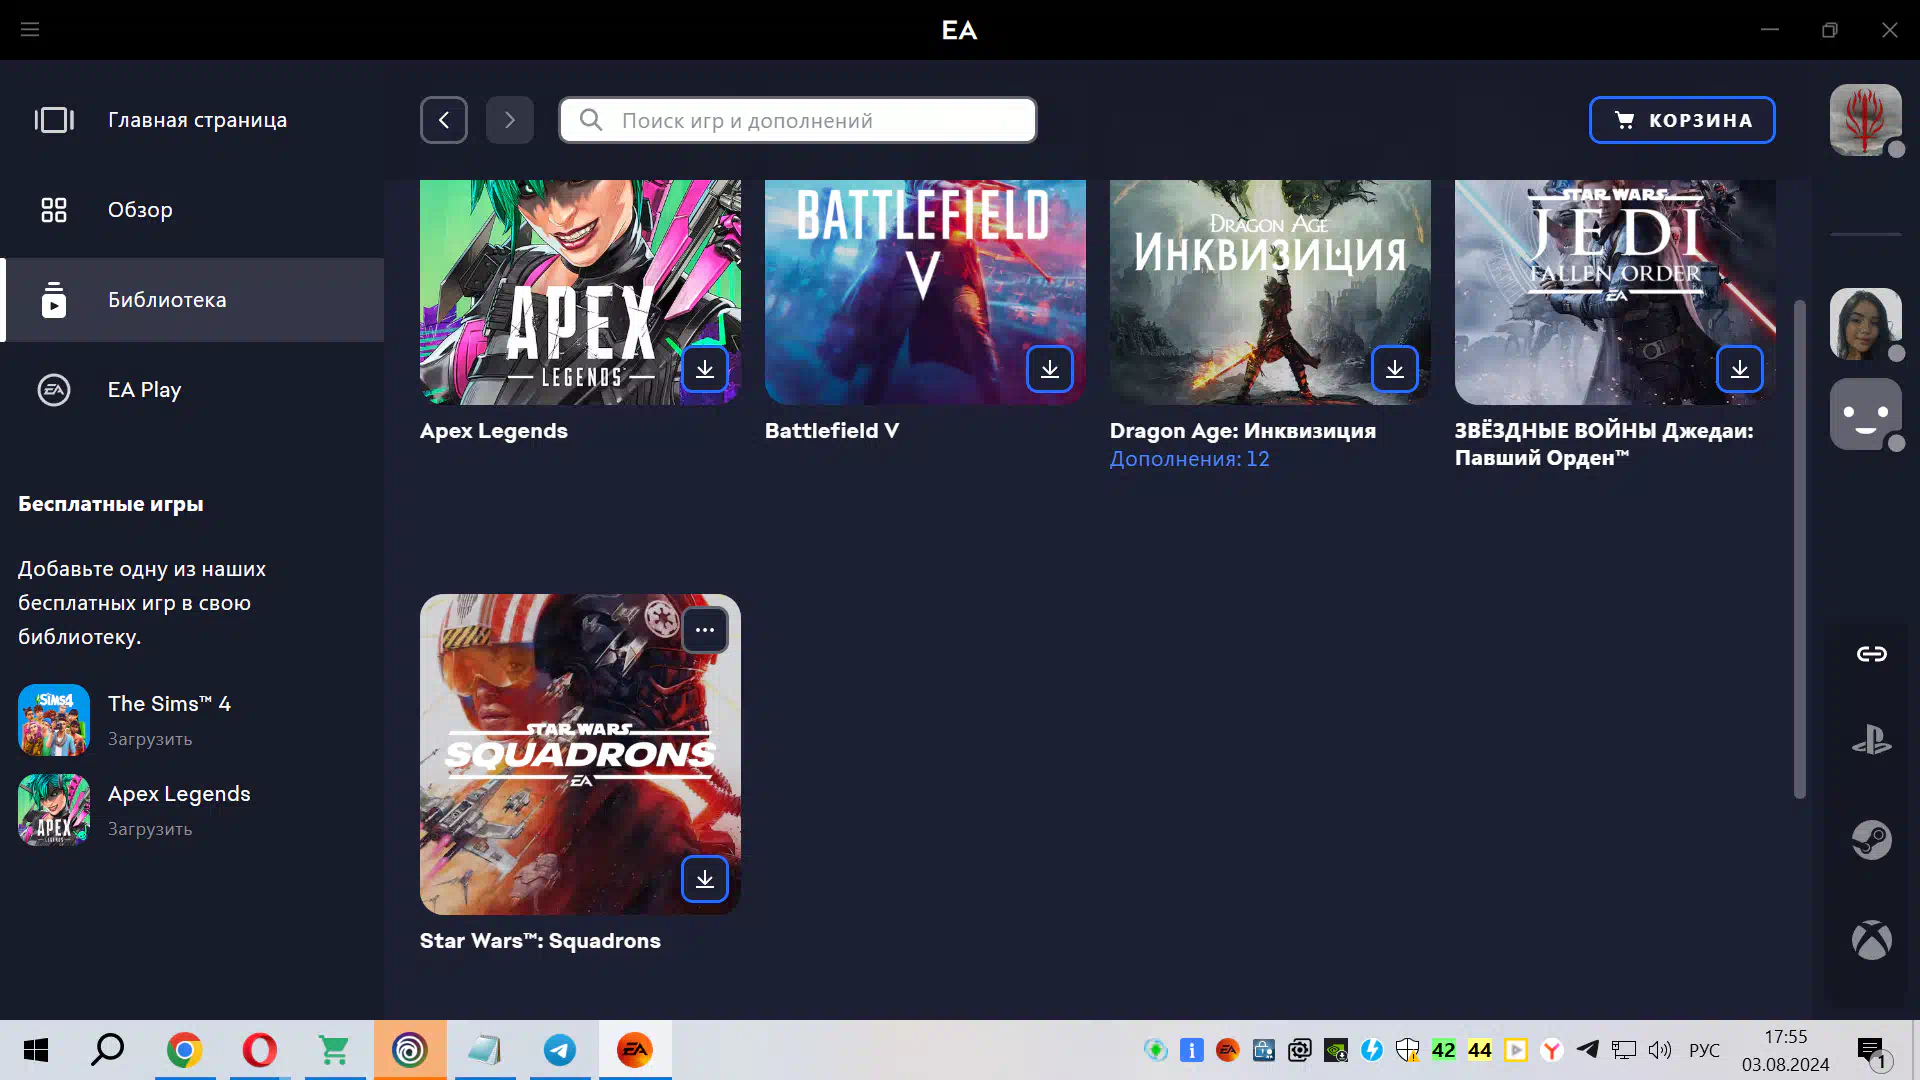Image resolution: width=1920 pixels, height=1080 pixels.
Task: Click the Дополнения: 12 link
Action: 1189,459
